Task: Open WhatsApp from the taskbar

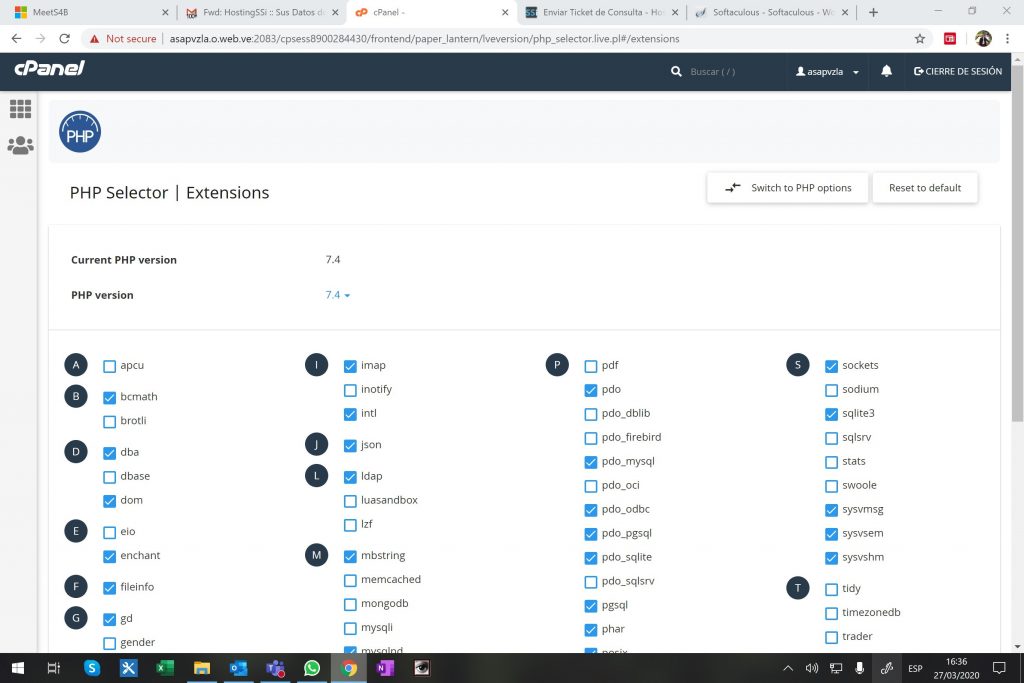Action: point(312,668)
